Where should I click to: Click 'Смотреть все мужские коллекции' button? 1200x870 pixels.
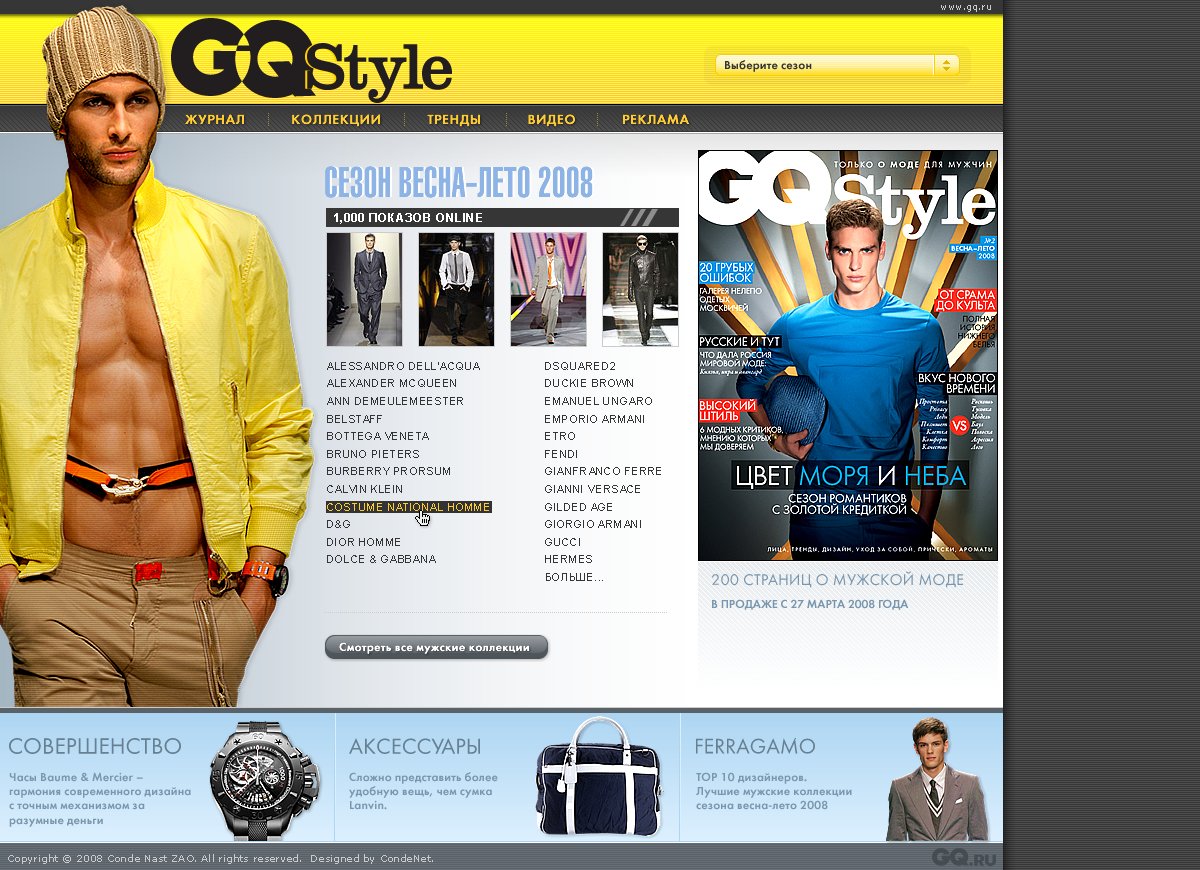point(436,647)
